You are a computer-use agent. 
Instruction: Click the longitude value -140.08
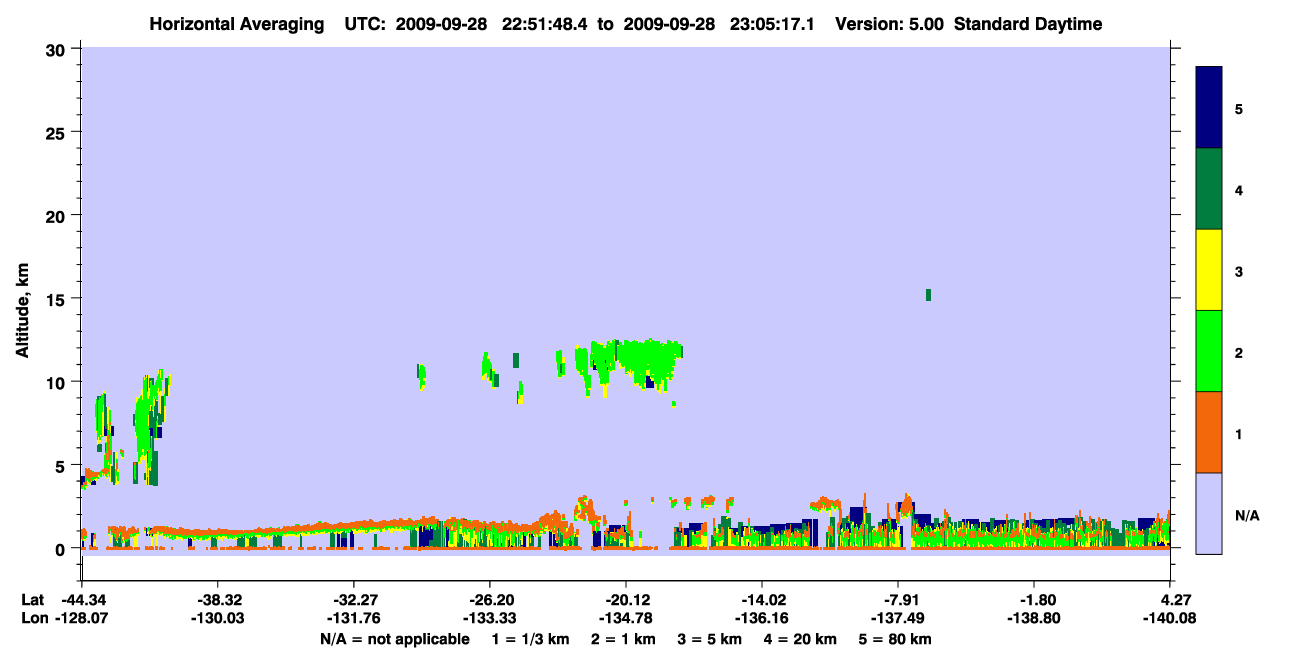(x=1170, y=619)
